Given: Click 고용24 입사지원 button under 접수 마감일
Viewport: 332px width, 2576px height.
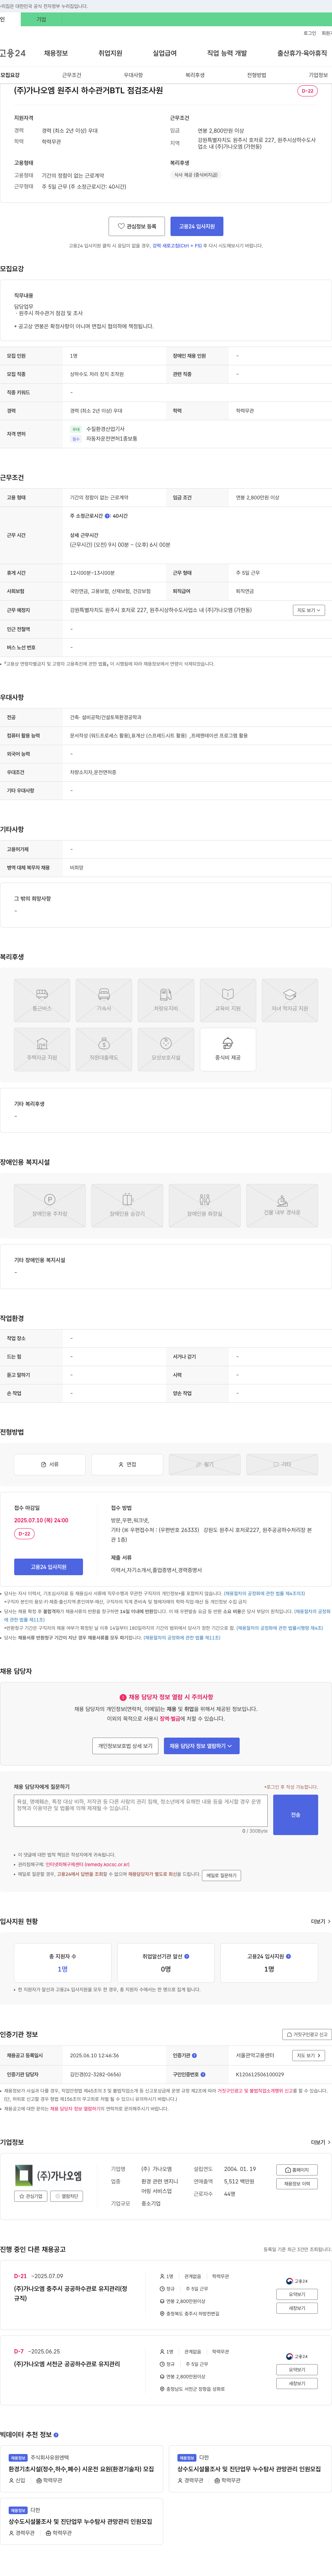Looking at the screenshot, I should coord(48,1567).
